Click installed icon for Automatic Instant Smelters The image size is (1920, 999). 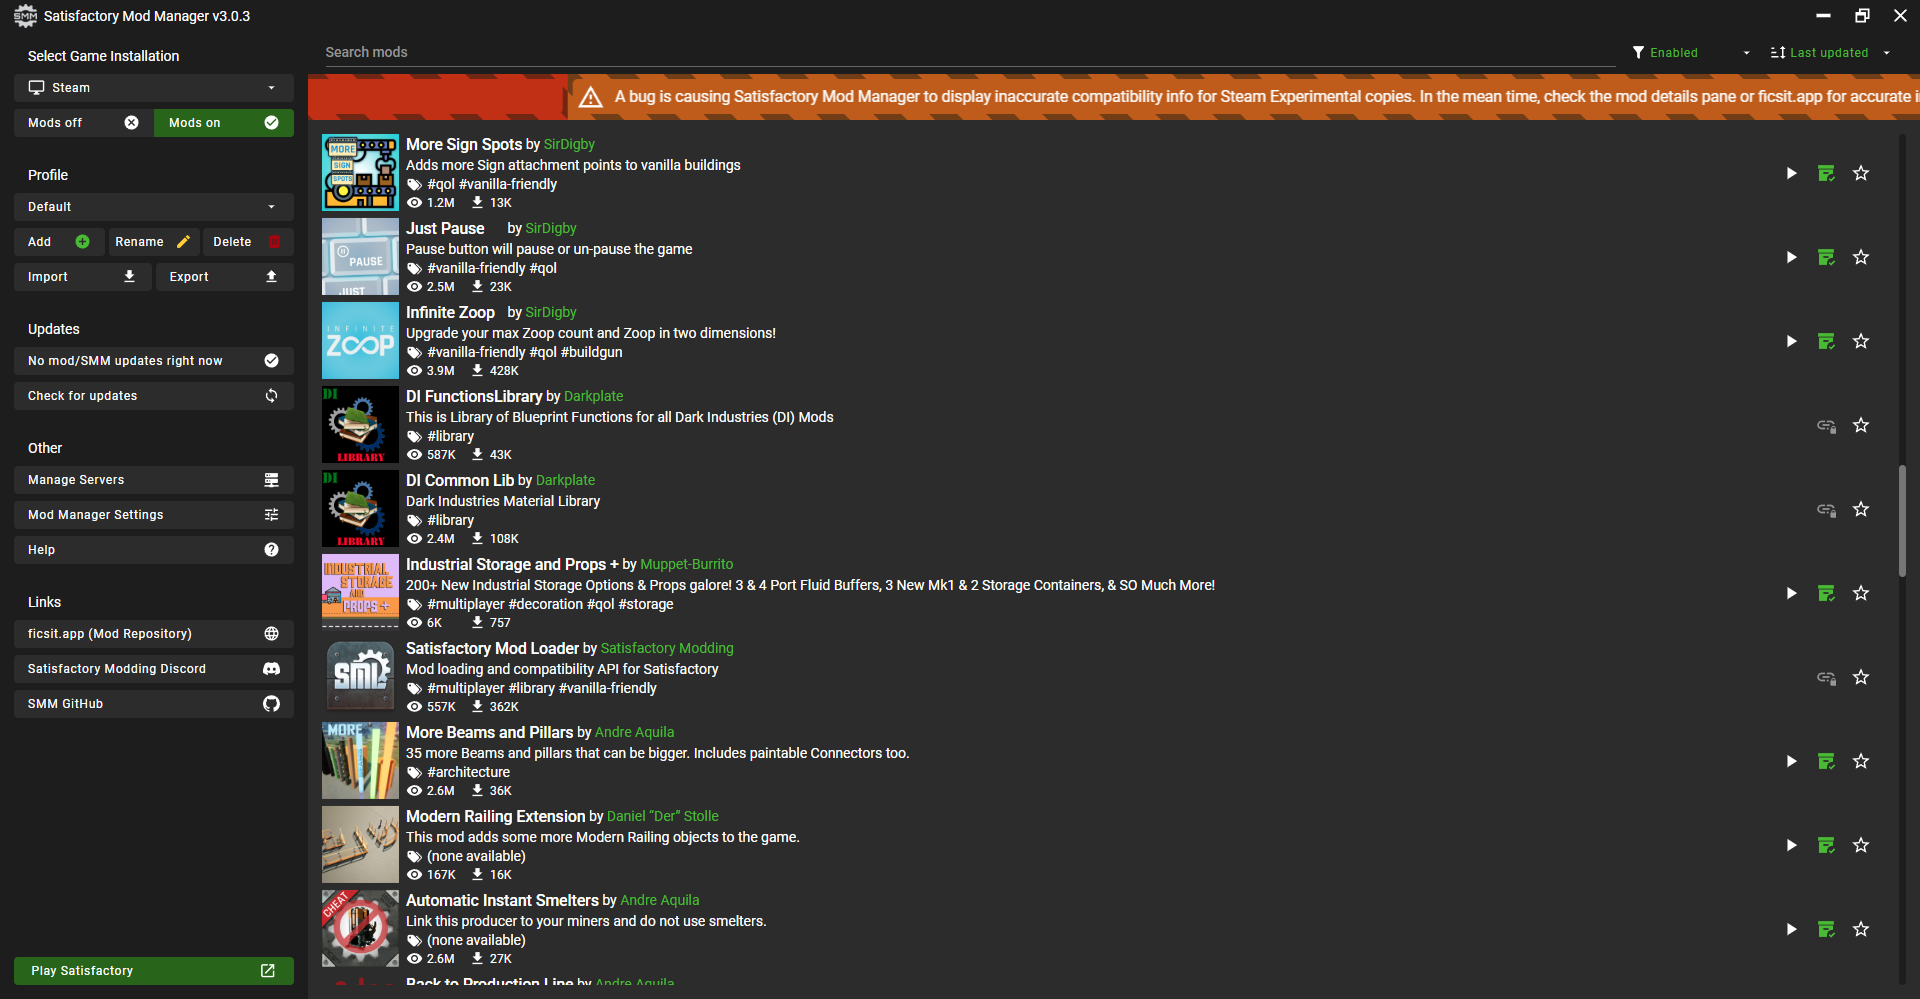tap(1826, 929)
